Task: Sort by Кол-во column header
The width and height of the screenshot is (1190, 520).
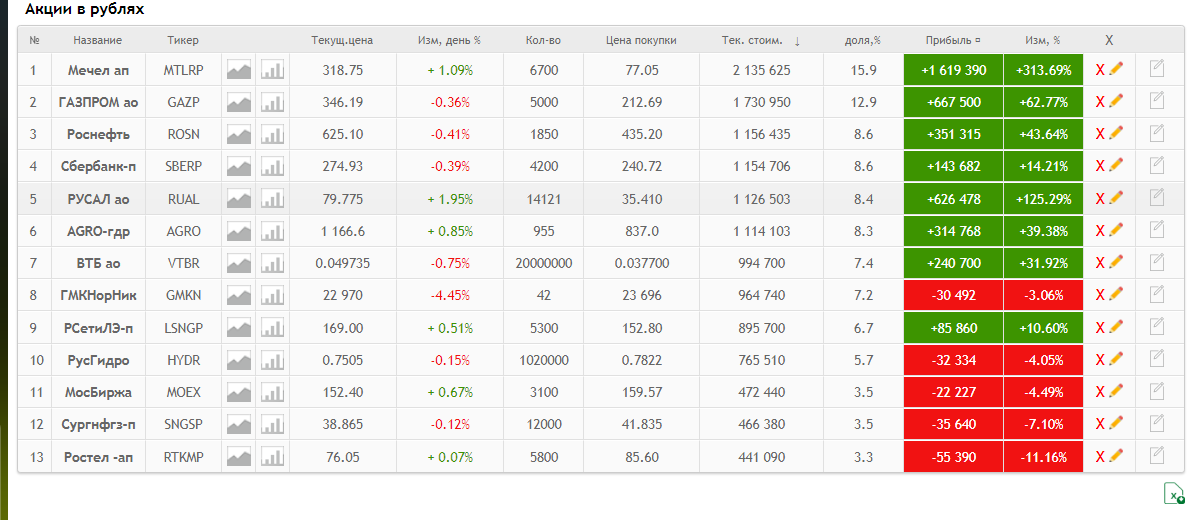Action: click(x=543, y=40)
